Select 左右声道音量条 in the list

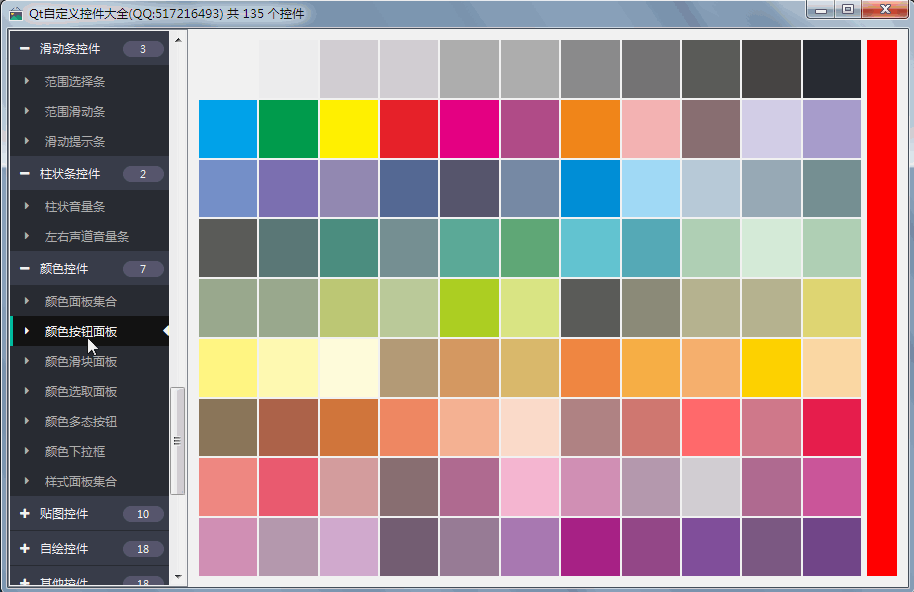87,237
